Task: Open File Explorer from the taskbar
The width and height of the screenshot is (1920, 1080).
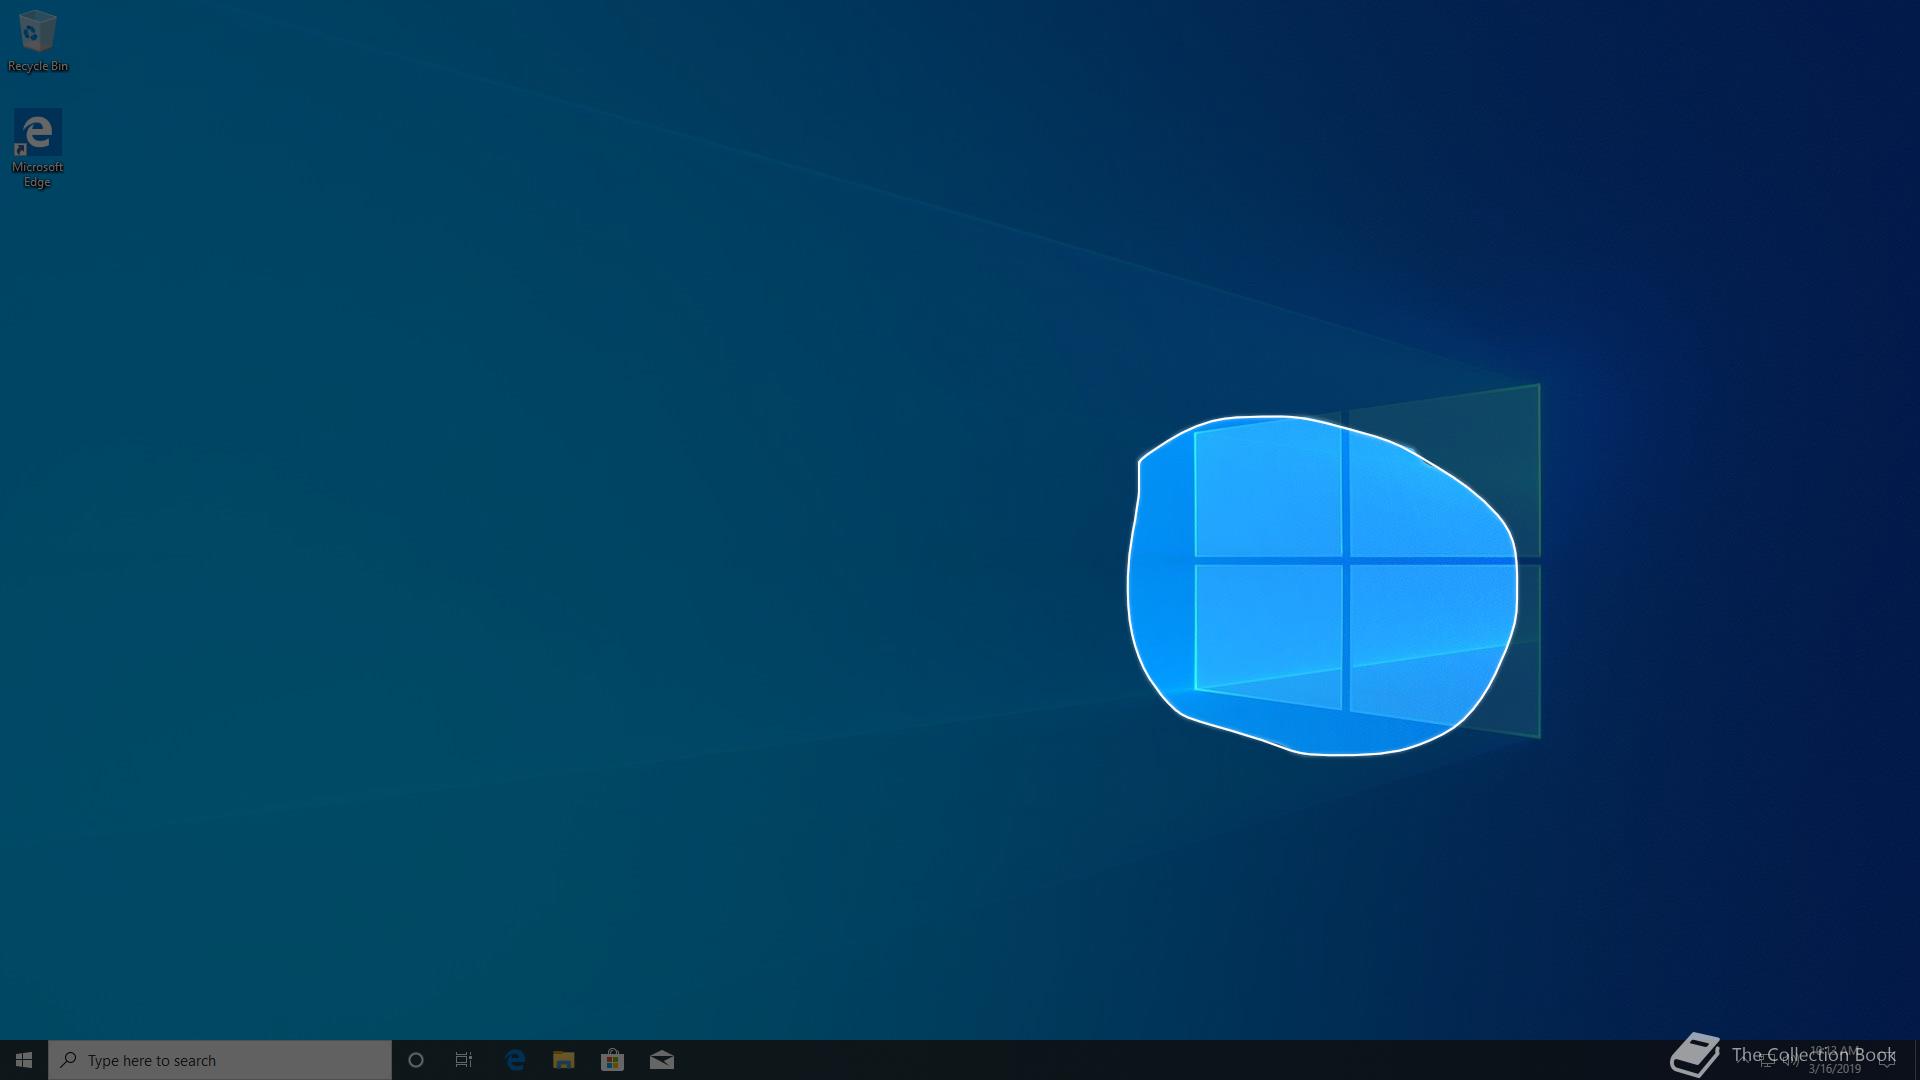Action: pyautogui.click(x=564, y=1060)
